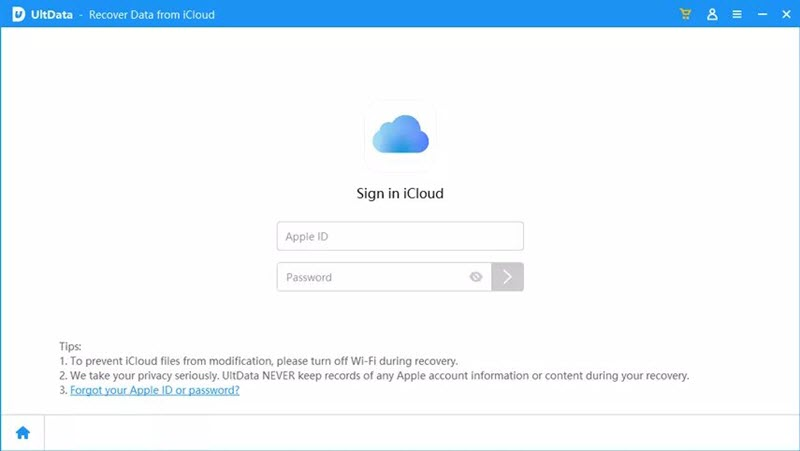Click 'Recover Data from iCloud' title text
Screen dimensions: 800x451
click(152, 15)
